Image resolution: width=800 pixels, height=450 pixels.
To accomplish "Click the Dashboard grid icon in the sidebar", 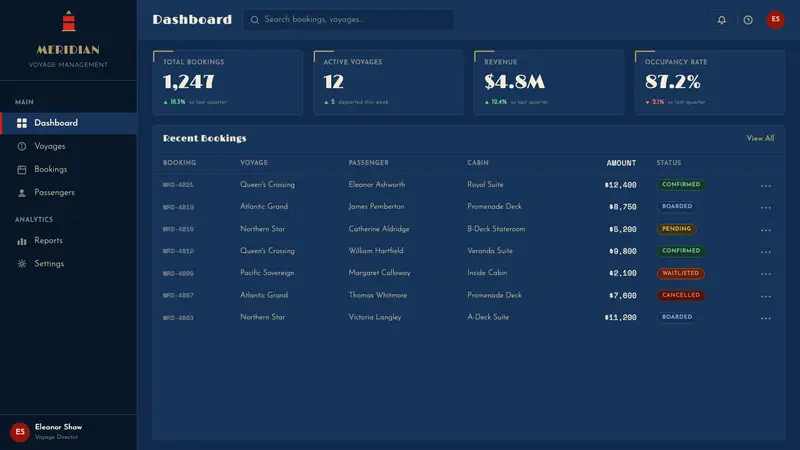I will pos(21,123).
